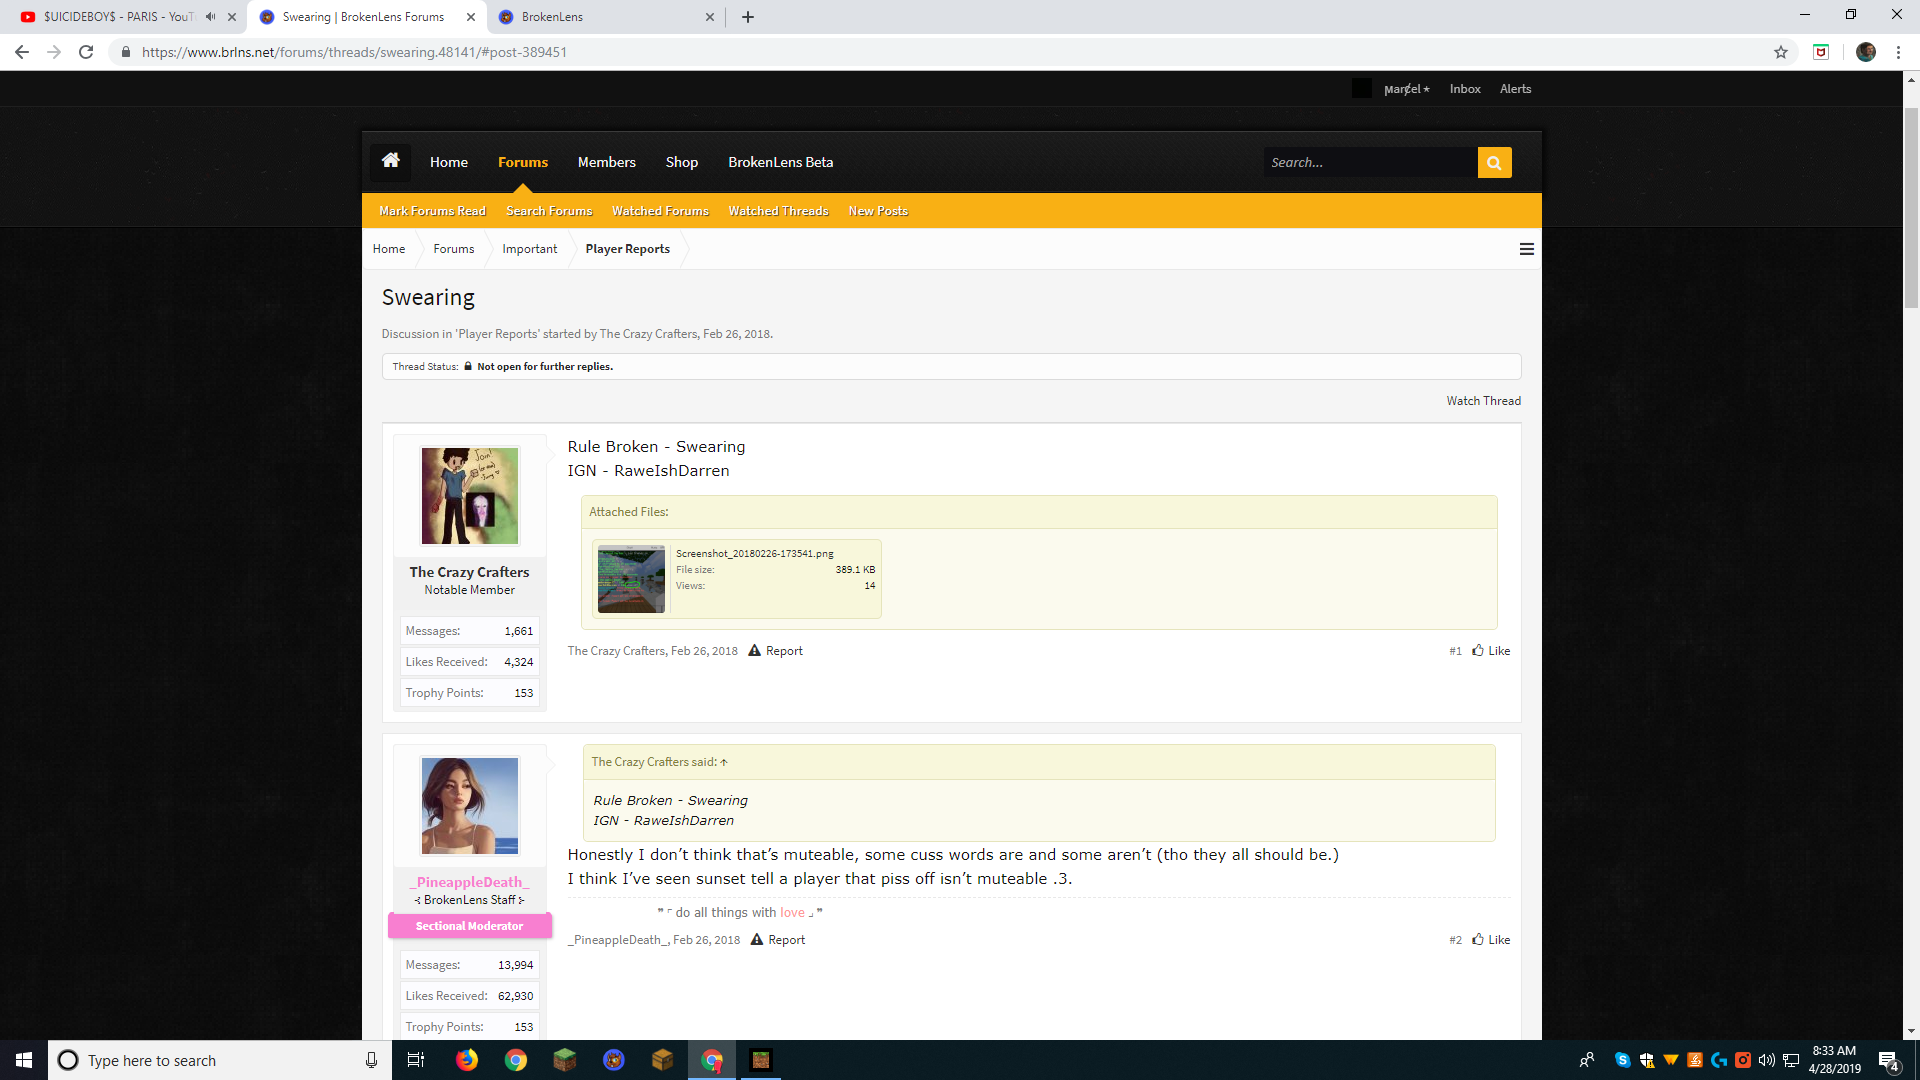Open the Screenshot_20180226-173541.png attachment link
The height and width of the screenshot is (1080, 1920).
tap(754, 553)
